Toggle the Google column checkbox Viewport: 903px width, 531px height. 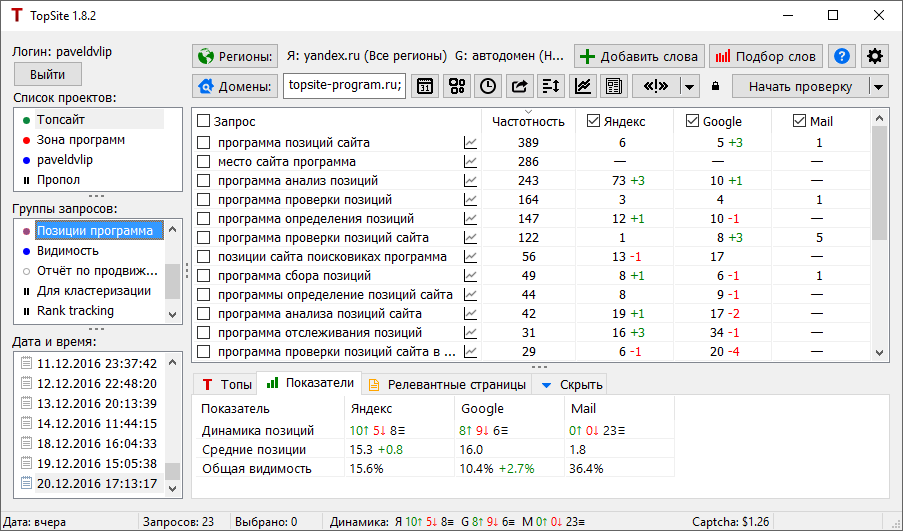[692, 121]
